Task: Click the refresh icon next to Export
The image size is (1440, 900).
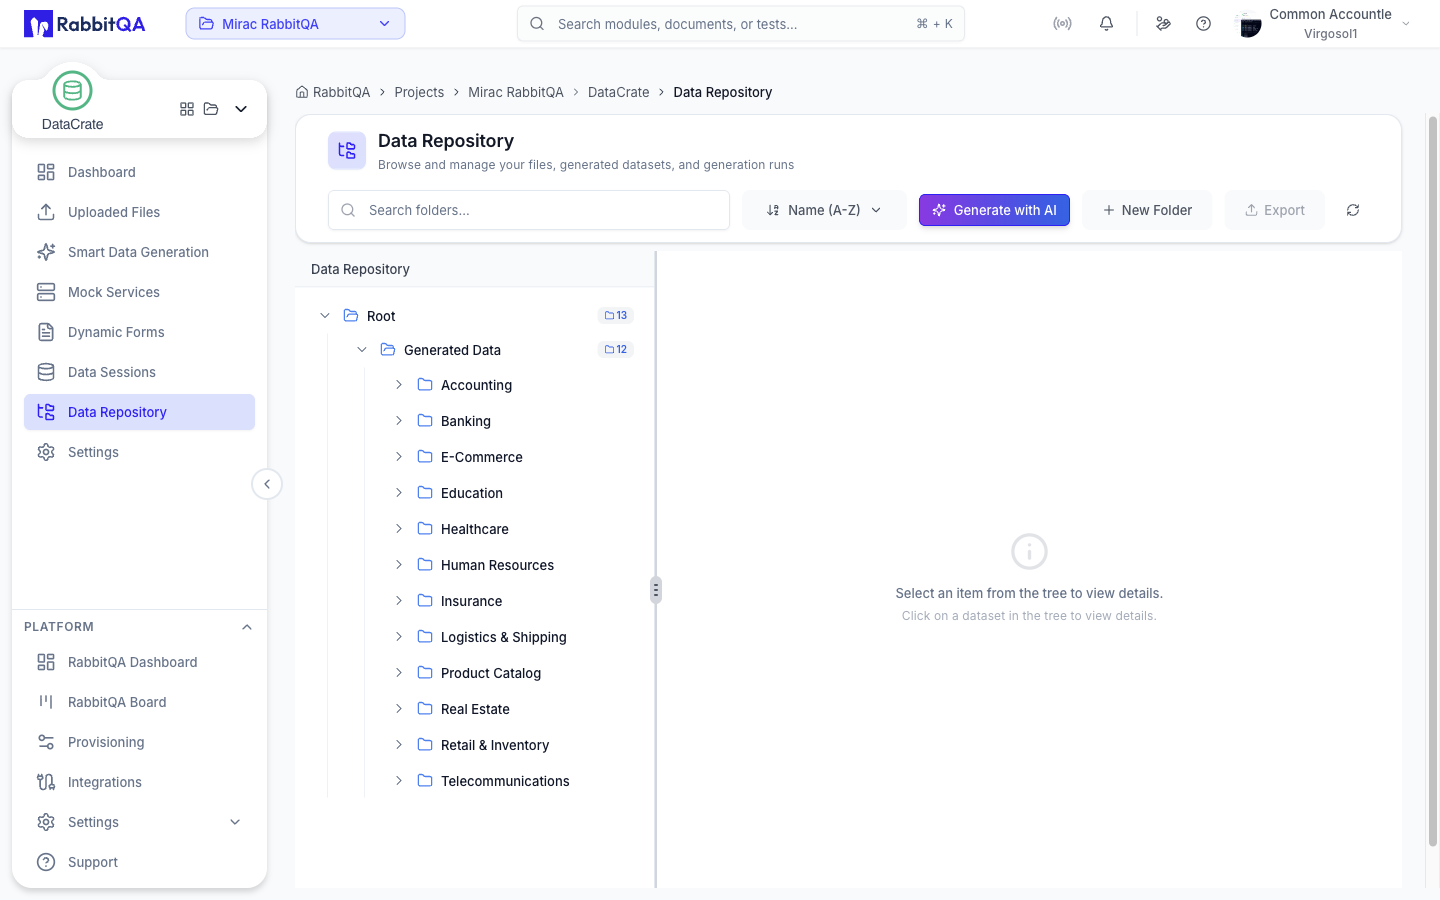Action: (1353, 210)
